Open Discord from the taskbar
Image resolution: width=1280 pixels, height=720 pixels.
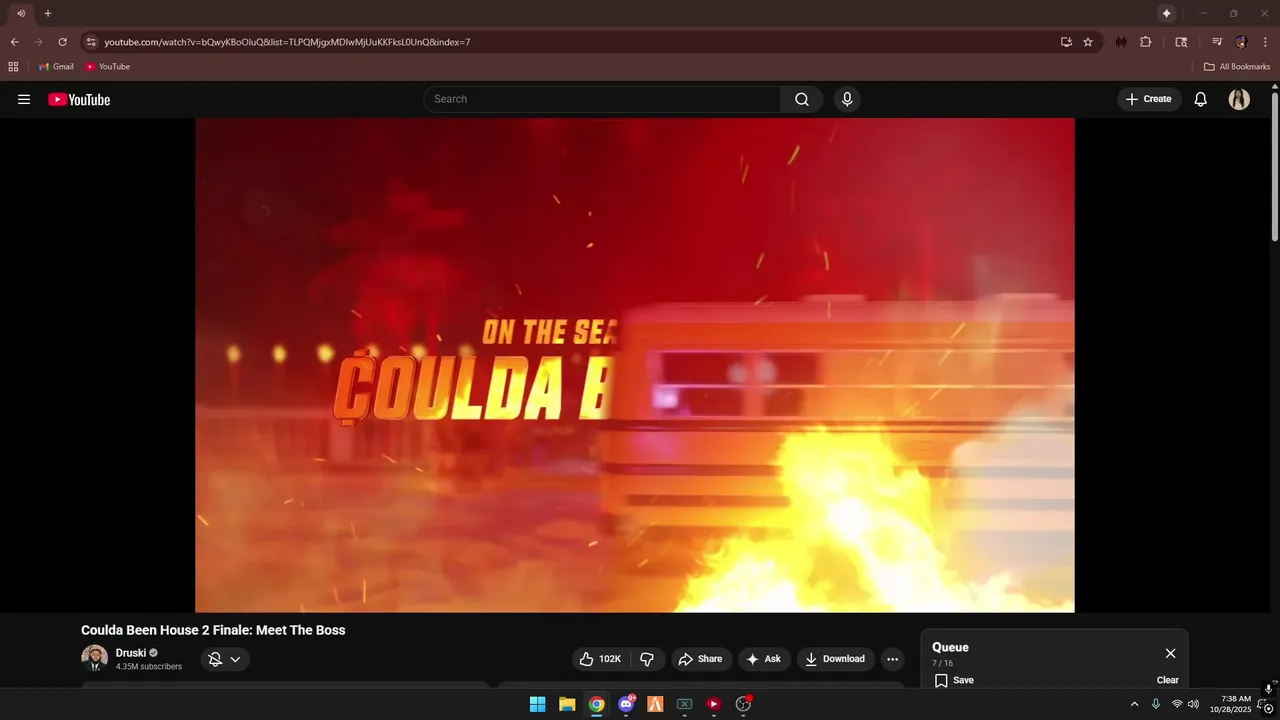[x=626, y=704]
